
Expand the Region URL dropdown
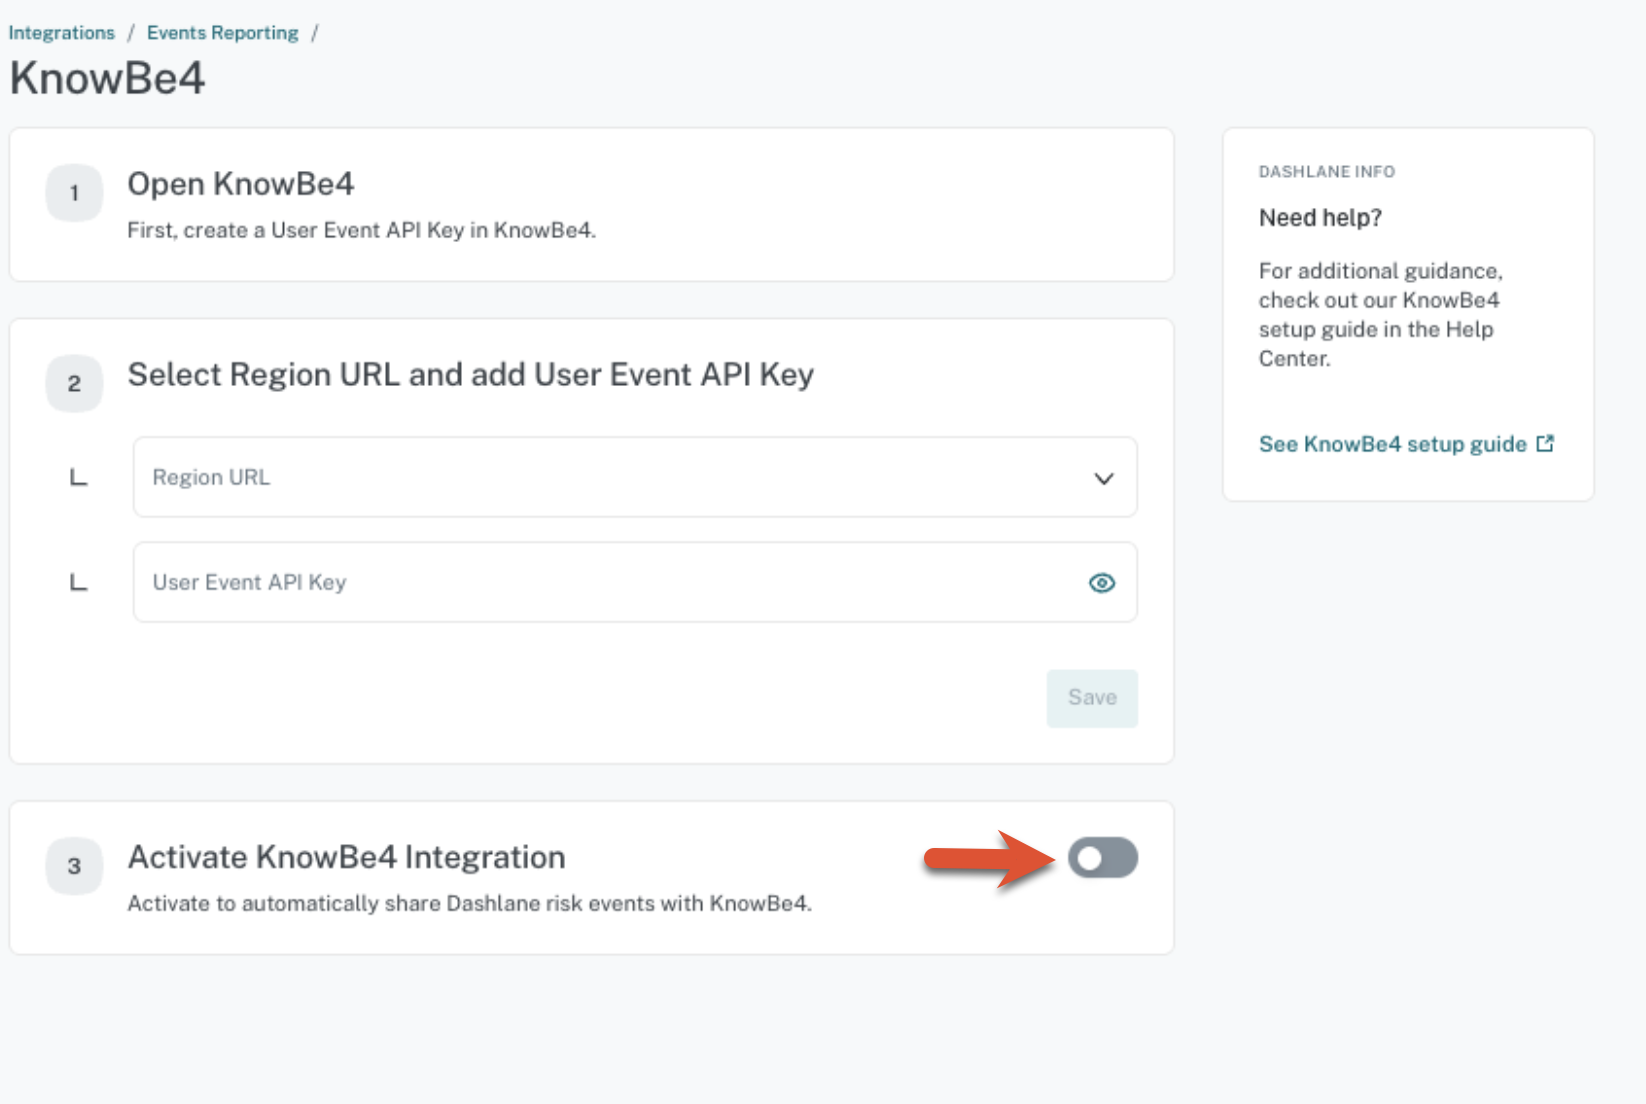[635, 477]
